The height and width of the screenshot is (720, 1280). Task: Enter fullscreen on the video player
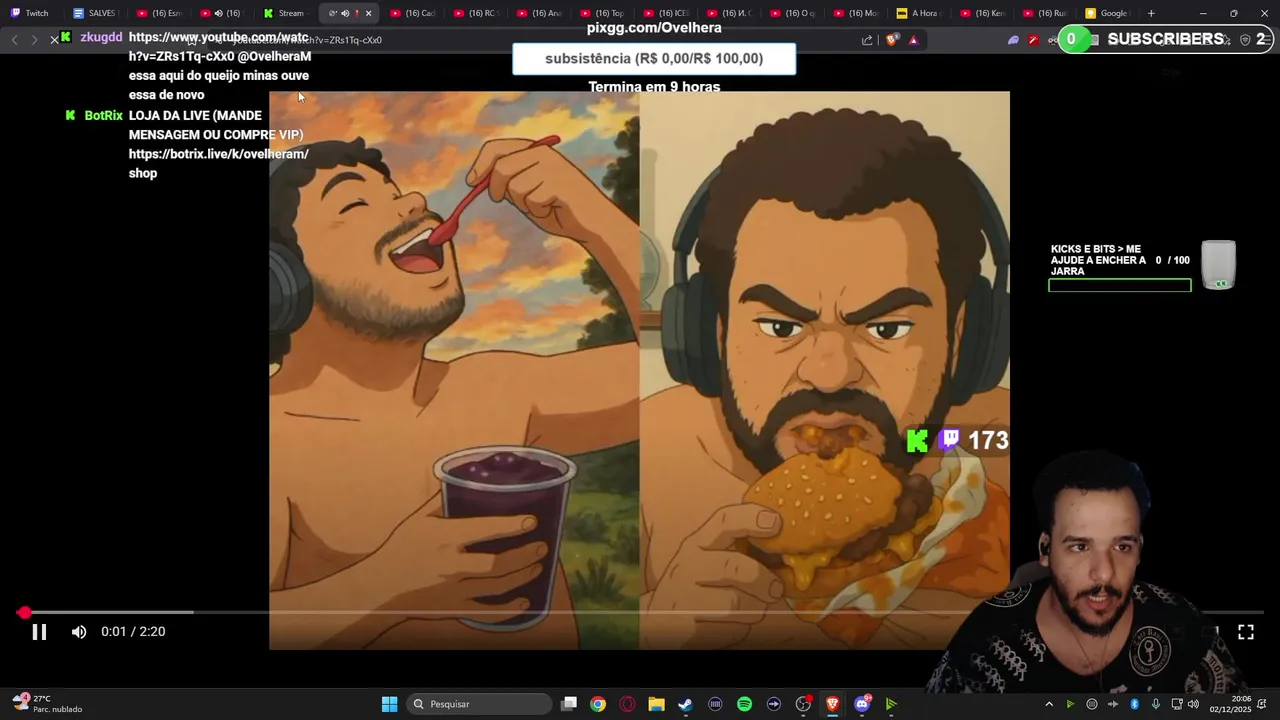point(1246,632)
